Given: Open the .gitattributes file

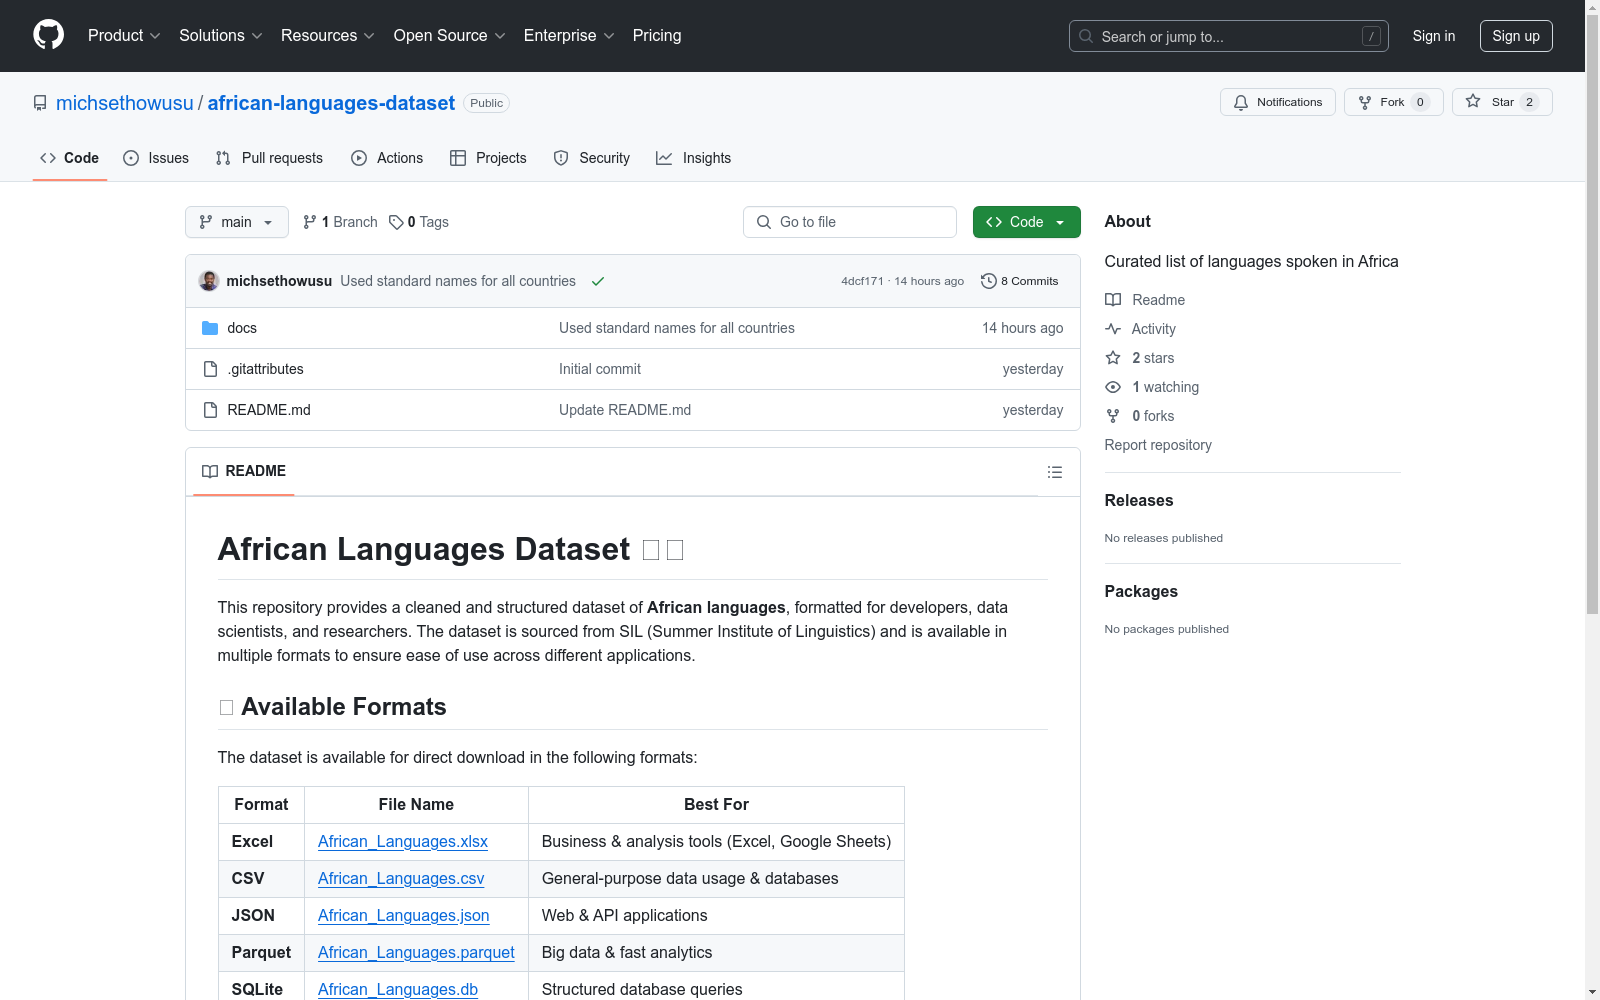Looking at the screenshot, I should point(265,369).
